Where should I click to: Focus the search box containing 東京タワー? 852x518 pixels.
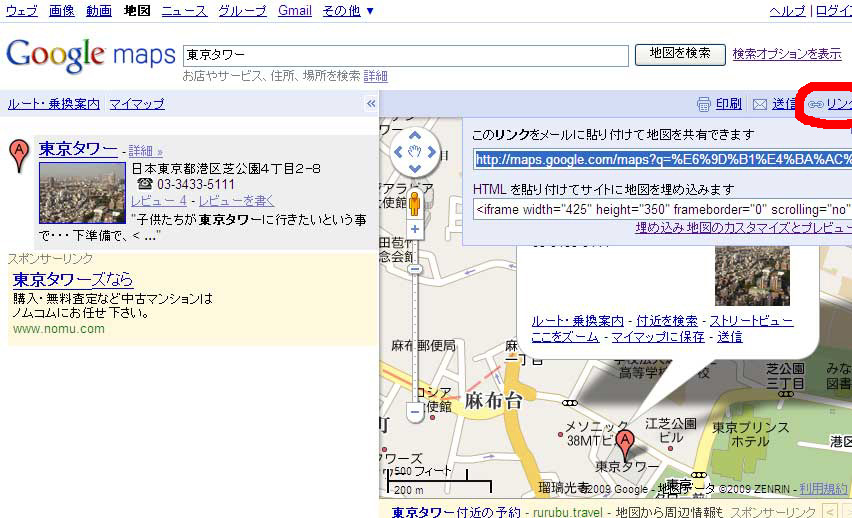[x=405, y=55]
